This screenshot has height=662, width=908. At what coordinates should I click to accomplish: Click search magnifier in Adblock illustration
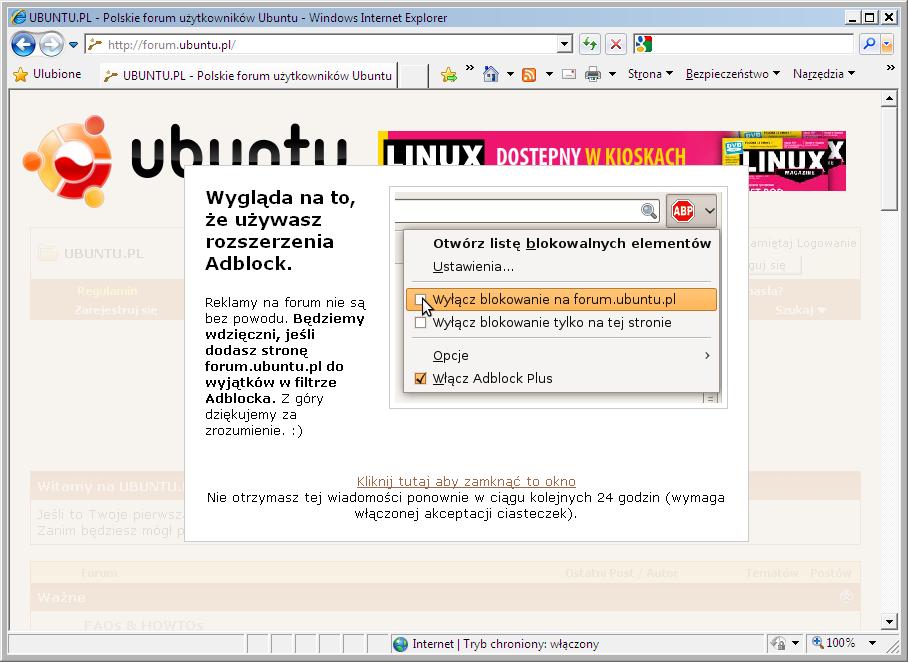649,211
